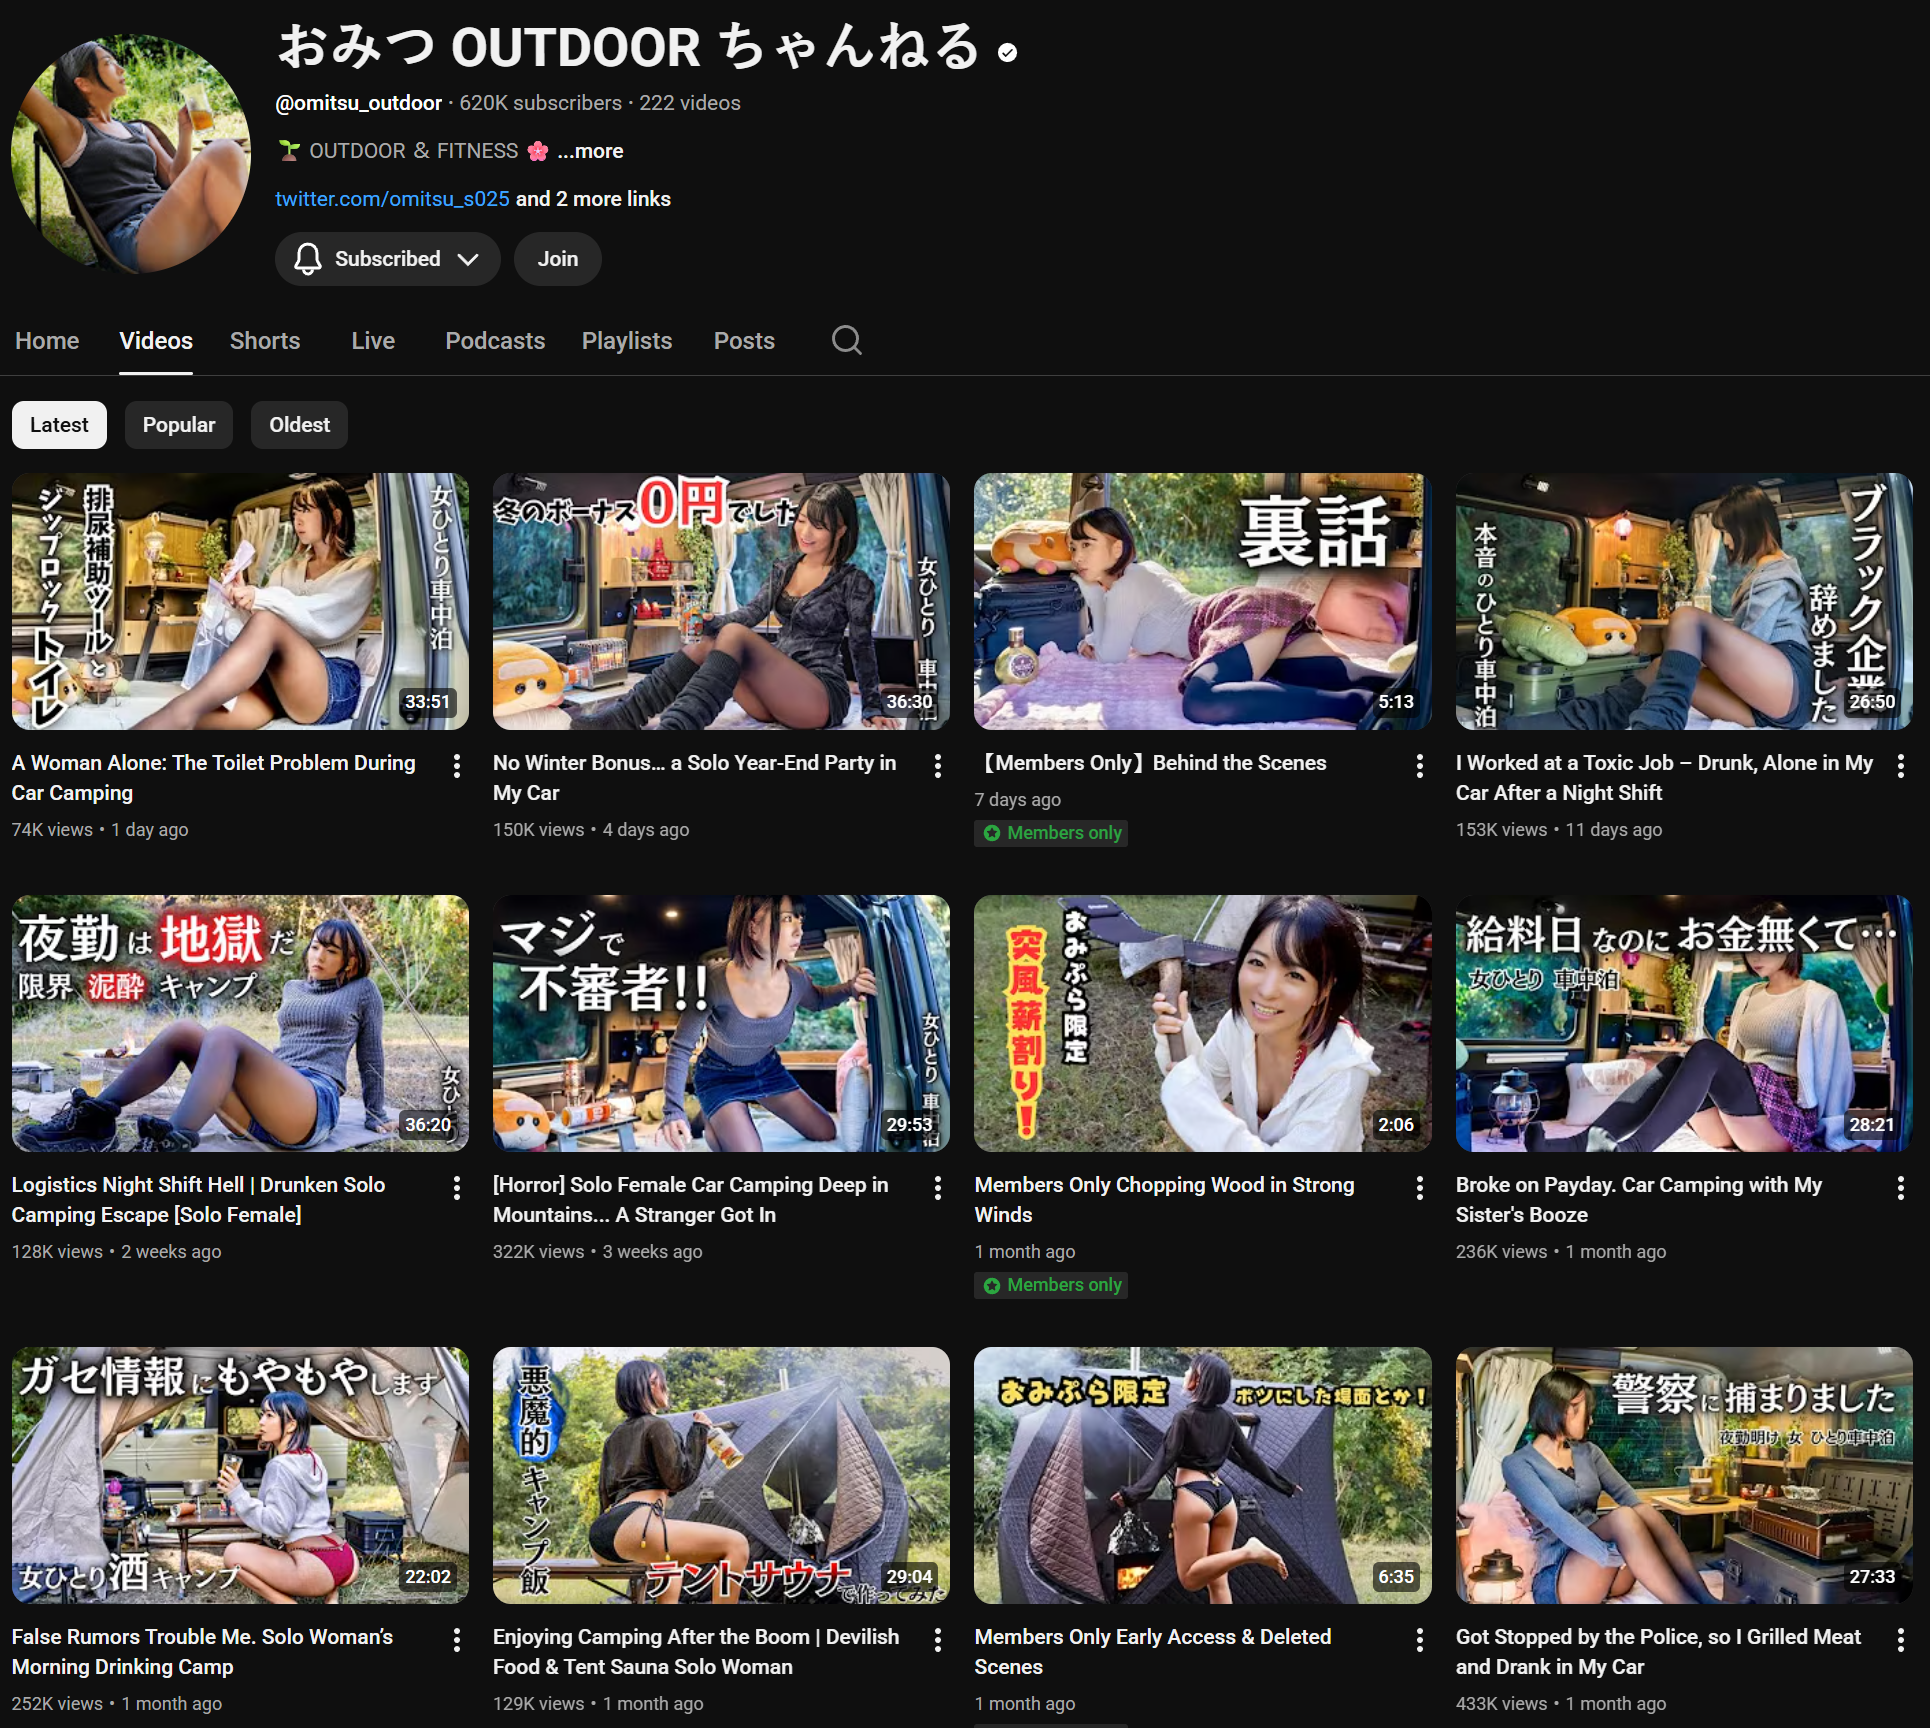
Task: Open options for Logistics Night Shift video
Action: coord(457,1188)
